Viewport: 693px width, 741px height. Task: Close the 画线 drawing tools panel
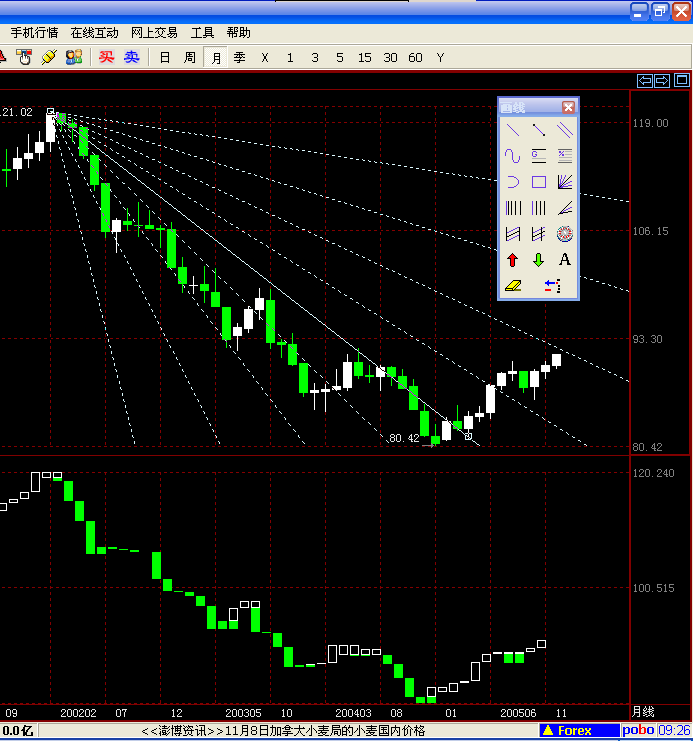[568, 107]
